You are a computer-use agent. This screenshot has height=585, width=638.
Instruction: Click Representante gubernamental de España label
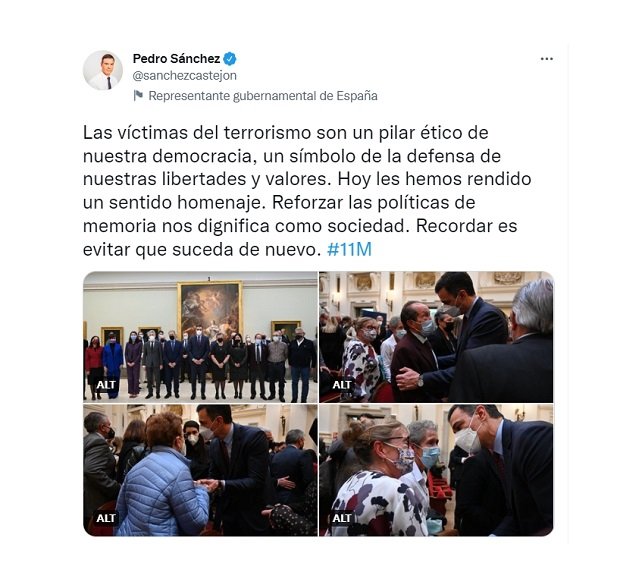pos(263,96)
